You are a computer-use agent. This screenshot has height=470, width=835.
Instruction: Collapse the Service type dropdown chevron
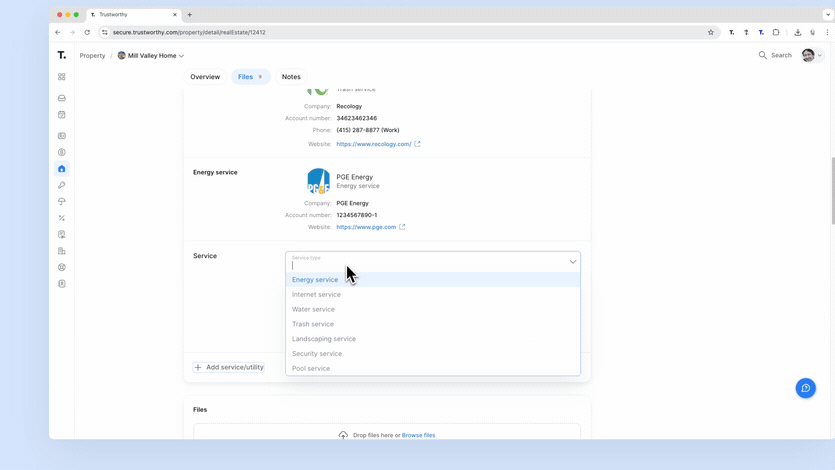pyautogui.click(x=573, y=262)
